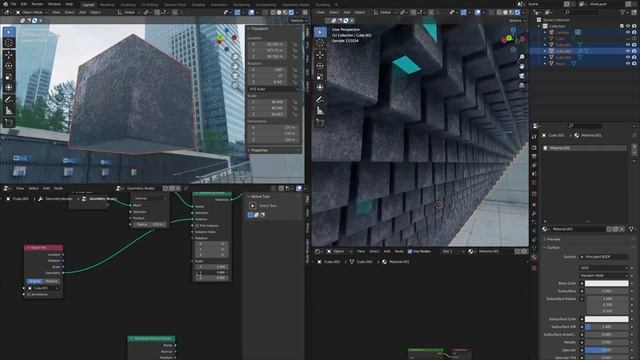Activate the Scale tool in right viewport

(320, 77)
